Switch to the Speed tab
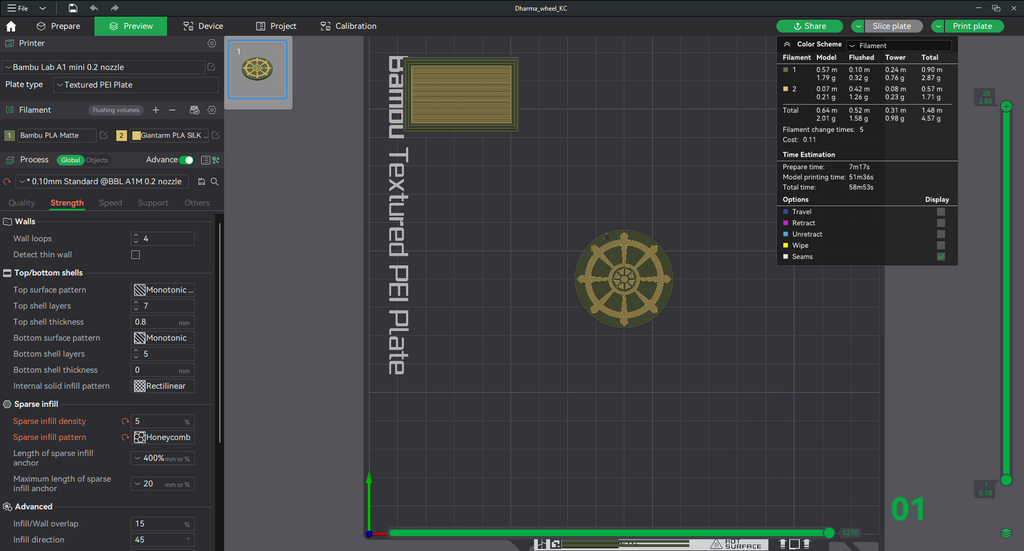Image resolution: width=1024 pixels, height=551 pixels. click(110, 203)
